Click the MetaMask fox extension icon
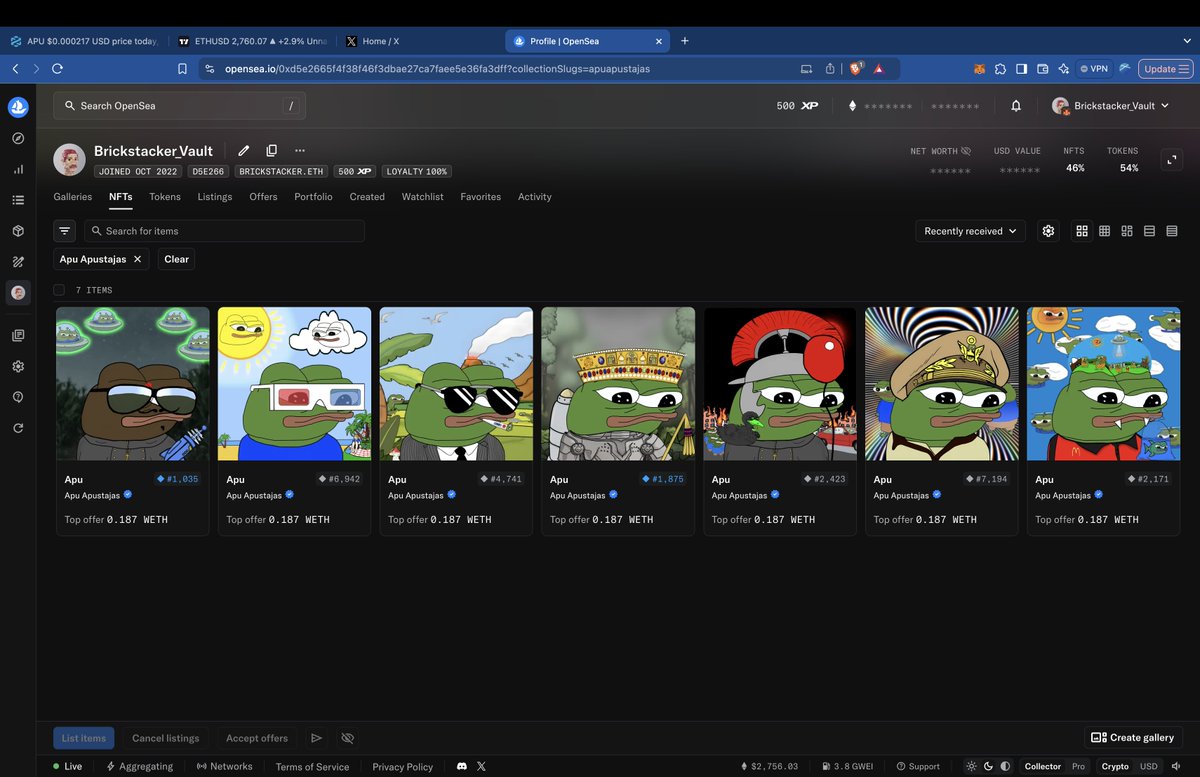 coord(979,69)
